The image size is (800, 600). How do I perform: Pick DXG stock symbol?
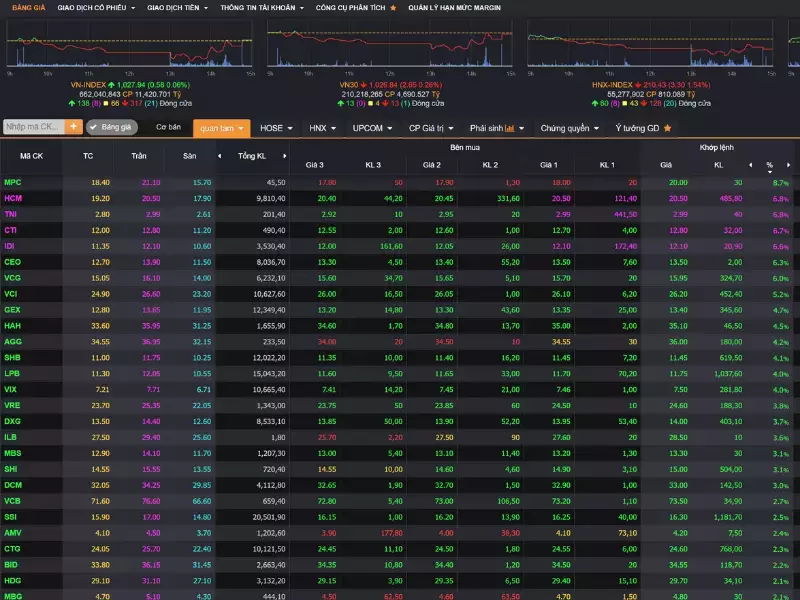coord(13,421)
